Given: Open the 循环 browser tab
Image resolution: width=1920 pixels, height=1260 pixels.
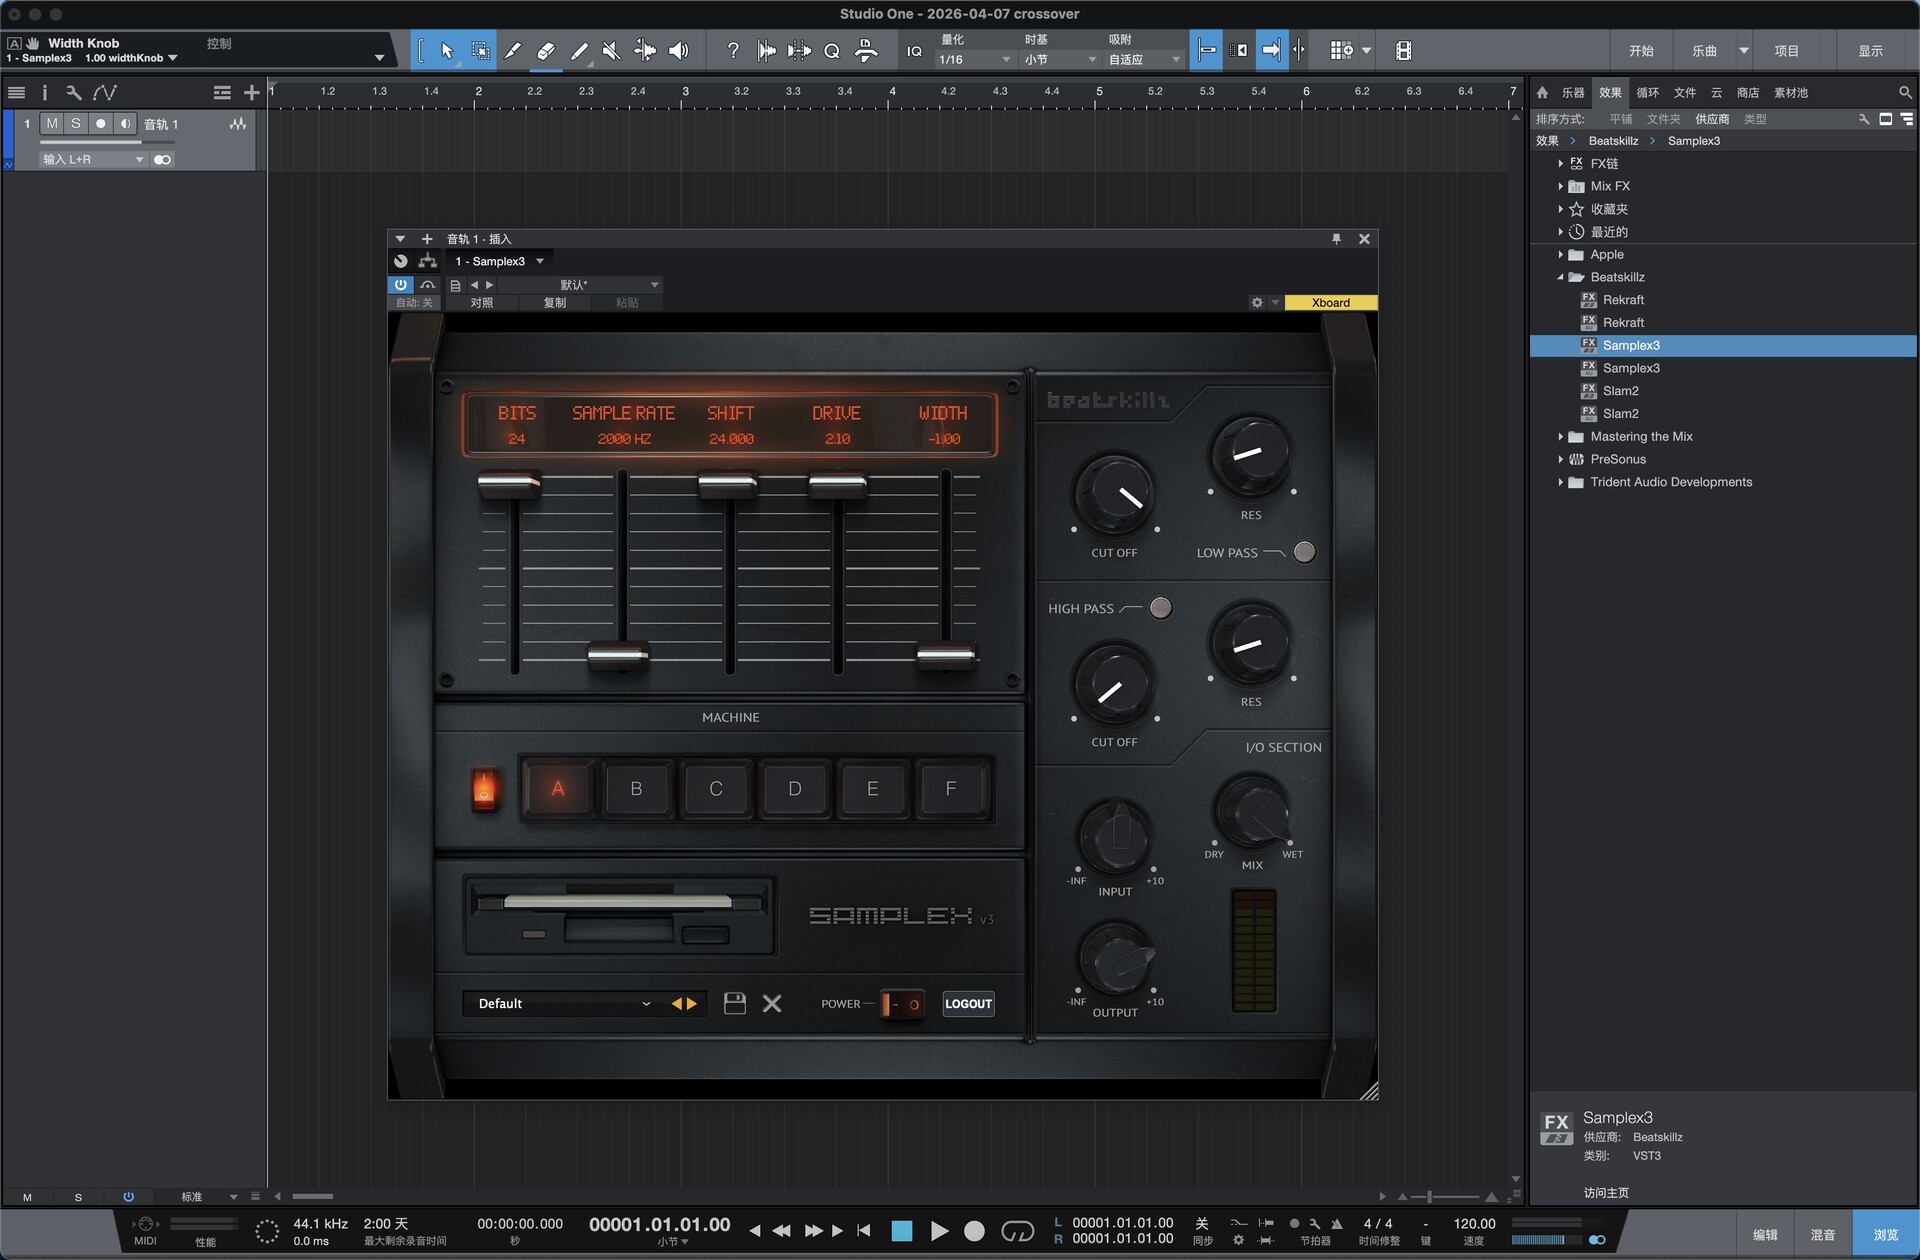Looking at the screenshot, I should [1649, 92].
